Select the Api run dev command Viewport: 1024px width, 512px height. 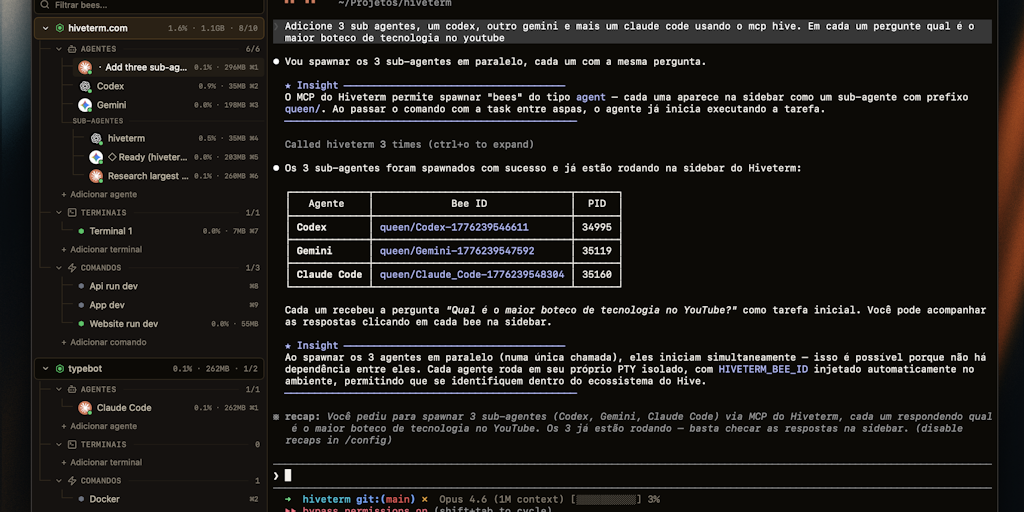168,286
